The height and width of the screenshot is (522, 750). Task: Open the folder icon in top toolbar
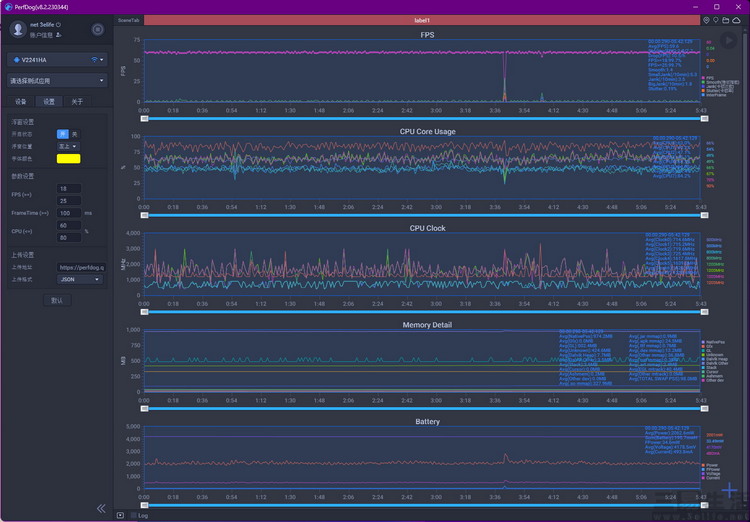click(x=726, y=20)
